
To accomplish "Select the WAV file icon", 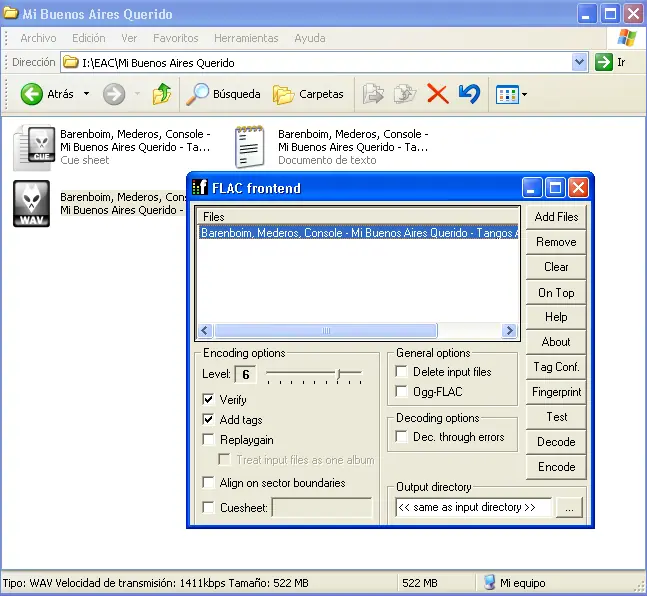I will [31, 203].
